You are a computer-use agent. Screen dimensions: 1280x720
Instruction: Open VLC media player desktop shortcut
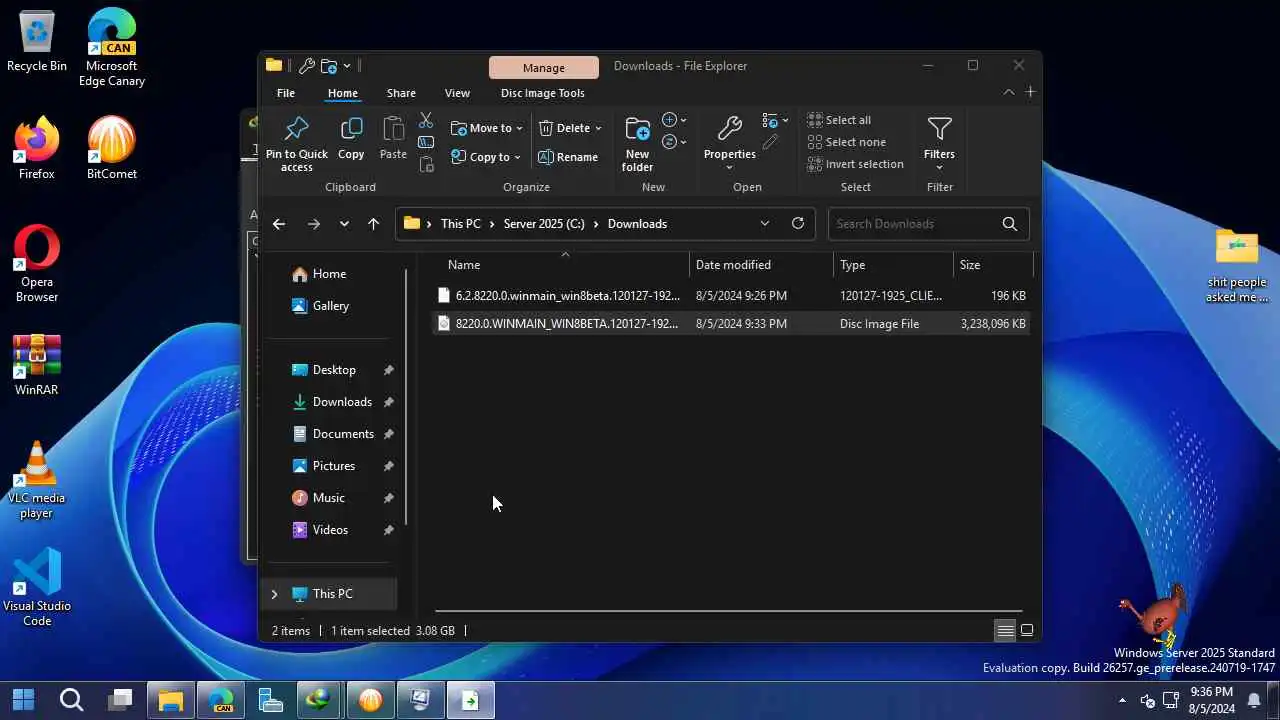pos(37,480)
